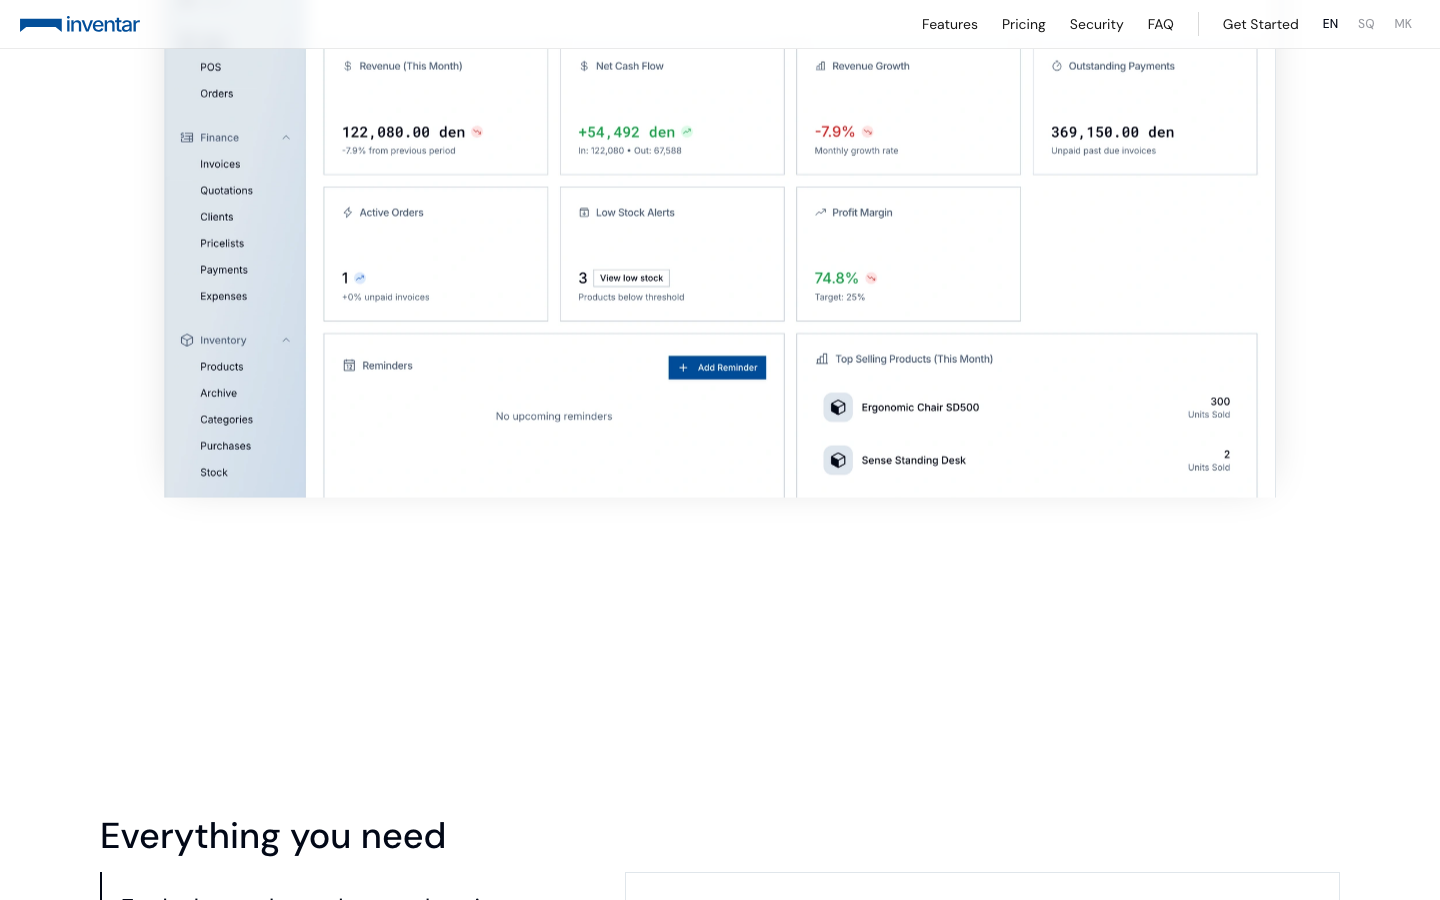Open Purchases in the sidebar
The width and height of the screenshot is (1440, 900).
pos(225,446)
